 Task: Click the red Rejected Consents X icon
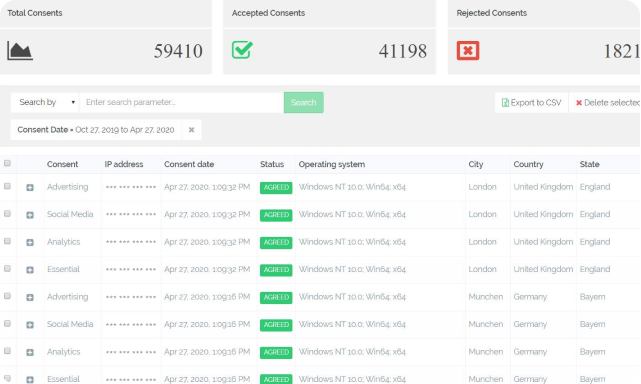(468, 51)
